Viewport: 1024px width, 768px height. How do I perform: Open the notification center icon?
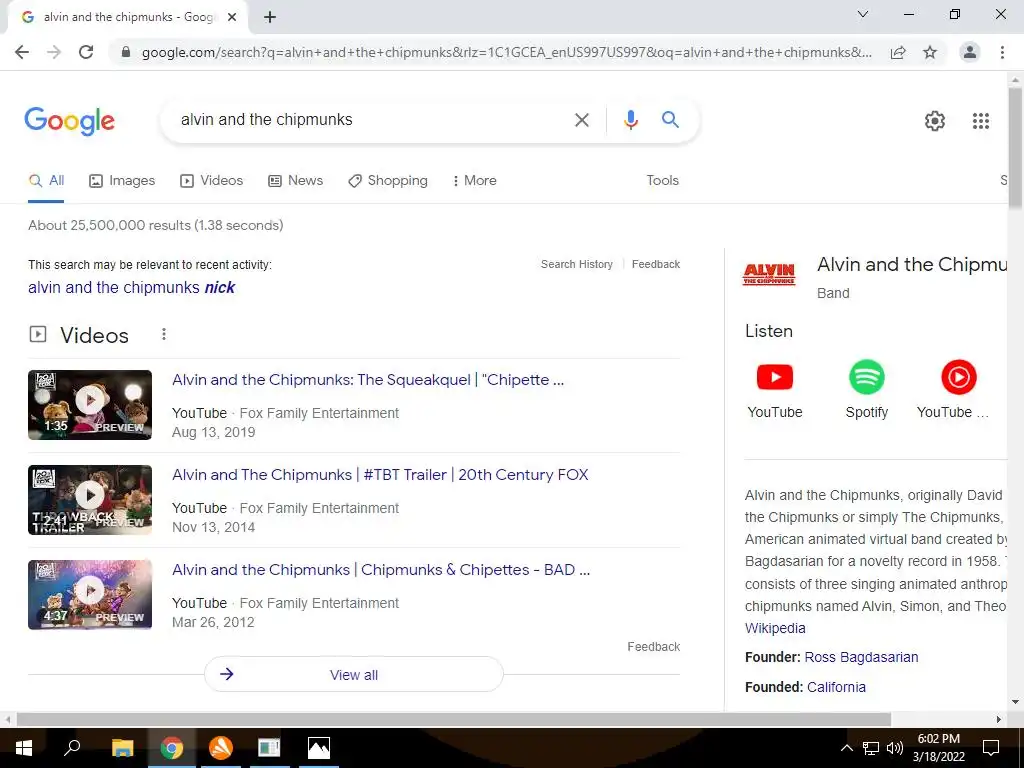coord(991,748)
